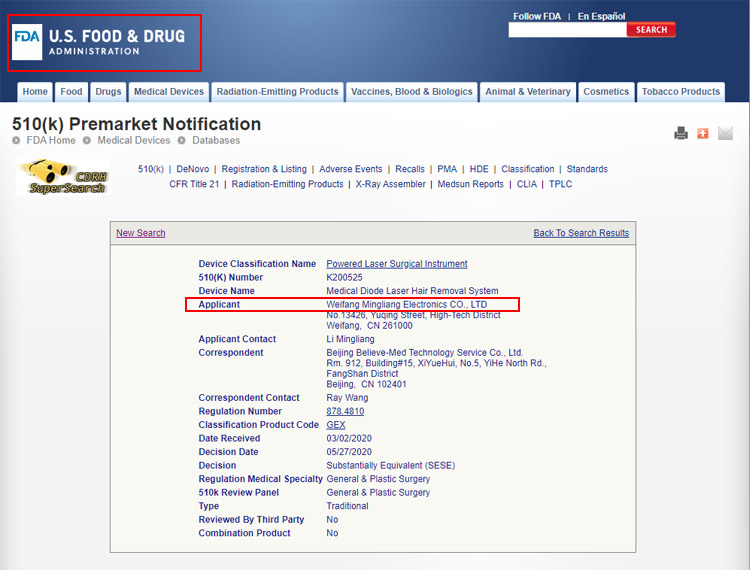
Task: Open the 510(k) database link
Action: [x=151, y=169]
